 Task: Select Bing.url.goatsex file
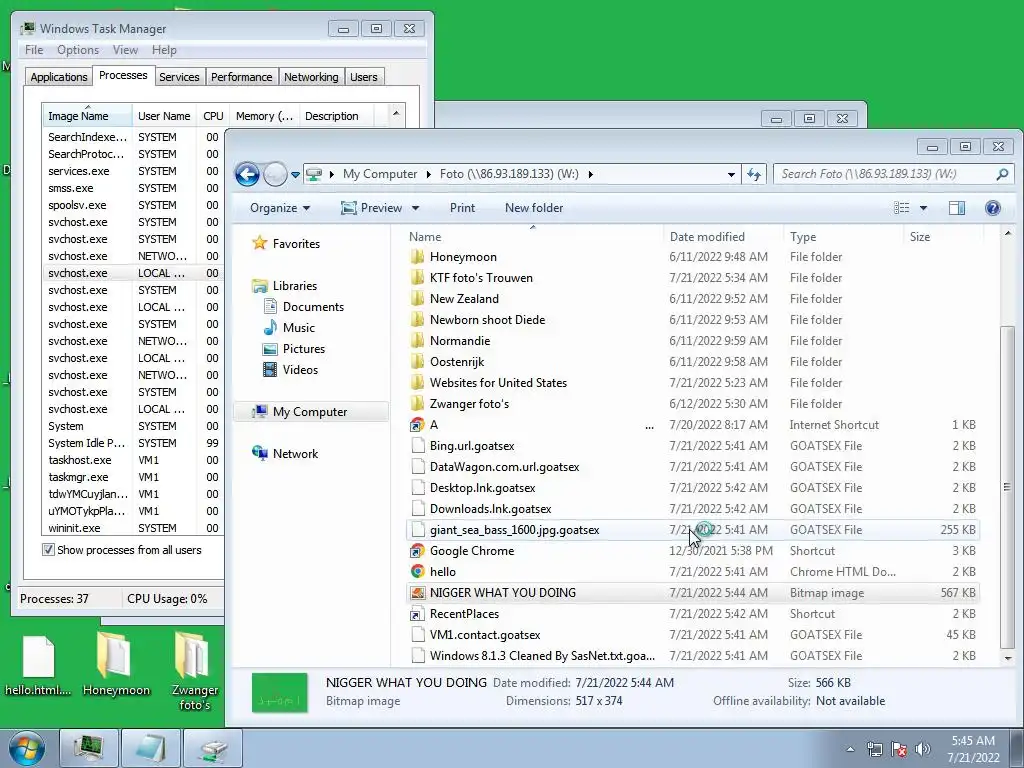coord(472,445)
